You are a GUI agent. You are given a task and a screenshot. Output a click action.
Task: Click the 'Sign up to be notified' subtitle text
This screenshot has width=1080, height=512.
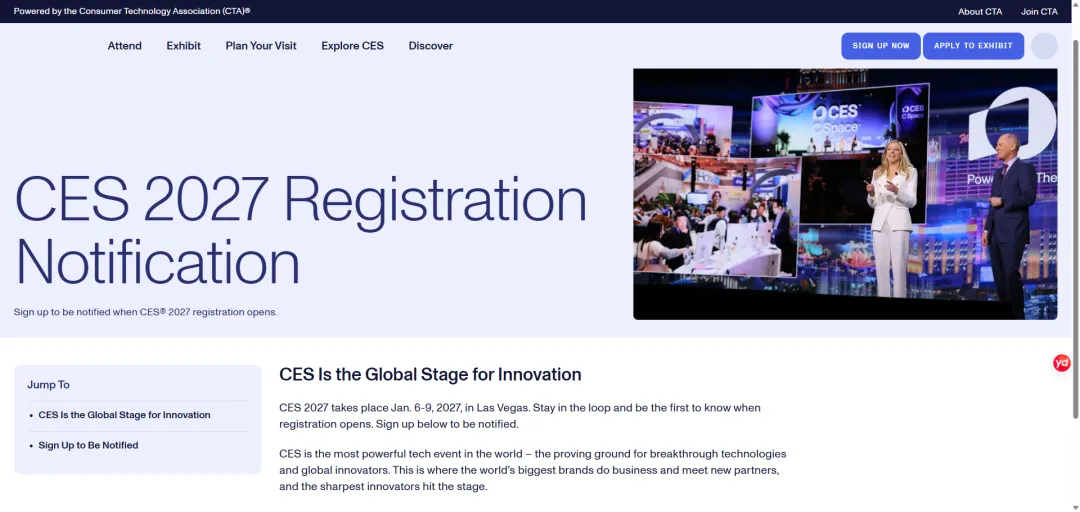[145, 312]
